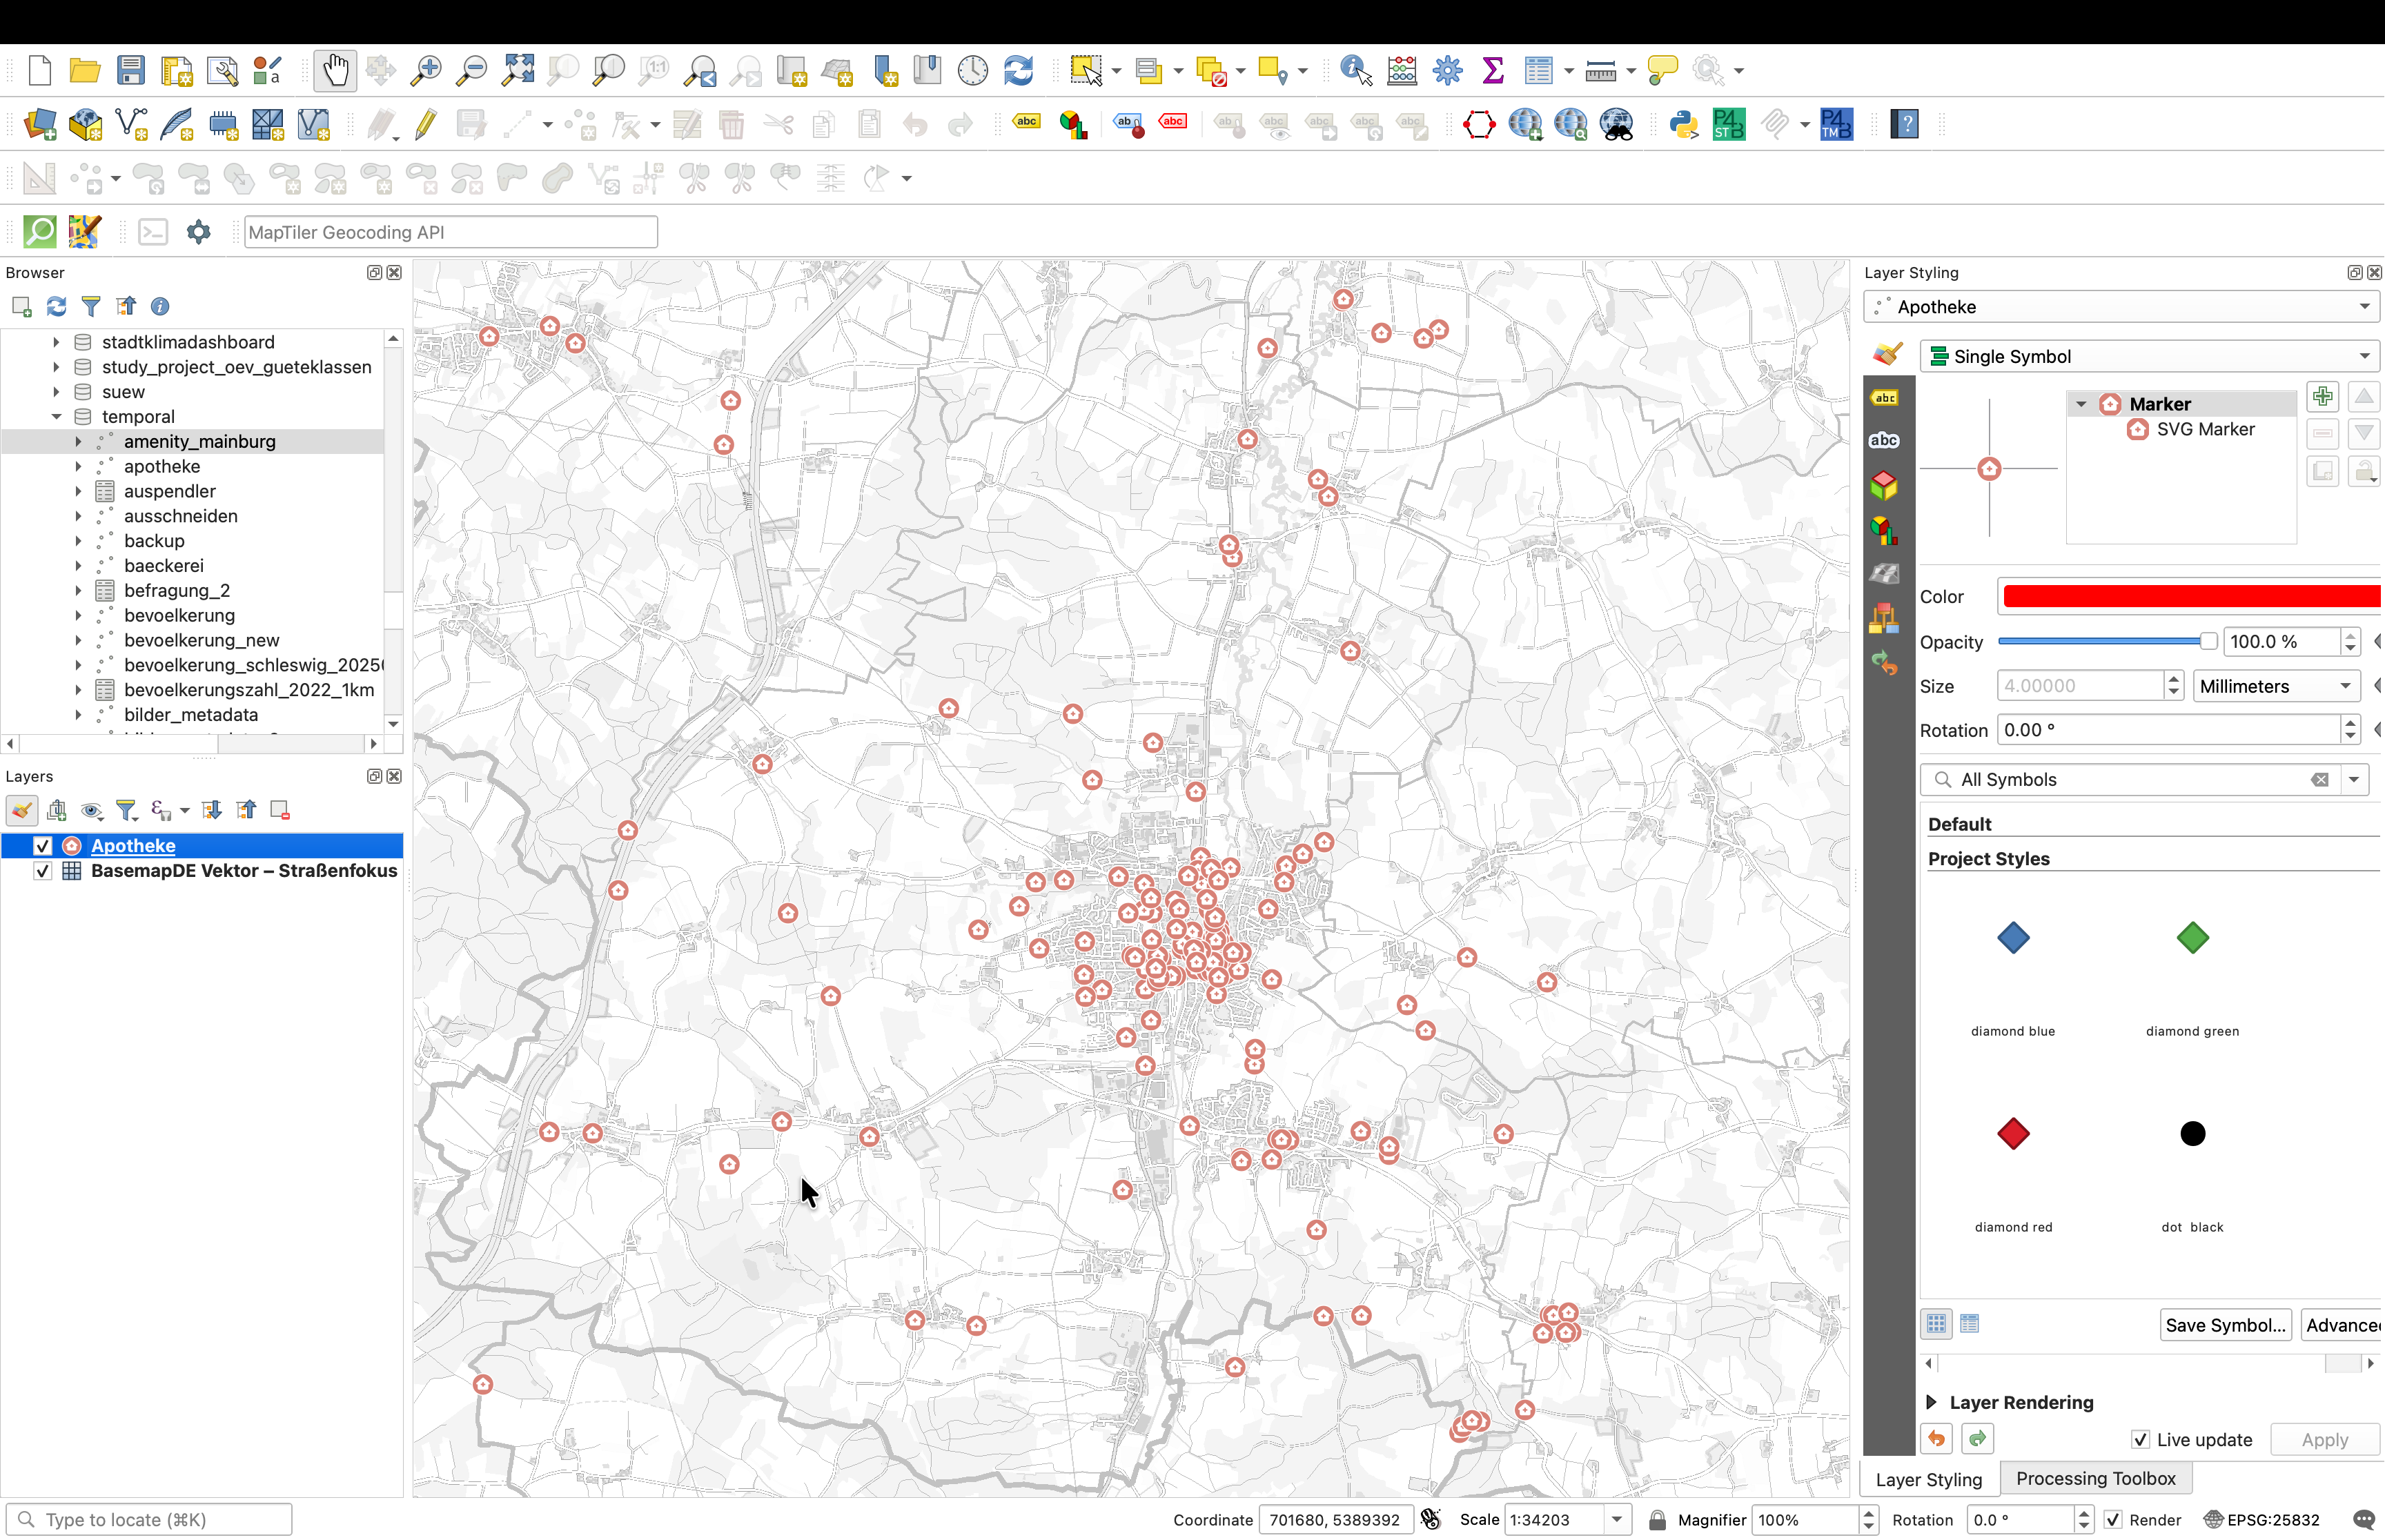Screen dimensions: 2385x1540
Task: Open the Scale dropdown in status bar
Action: tap(1617, 1520)
